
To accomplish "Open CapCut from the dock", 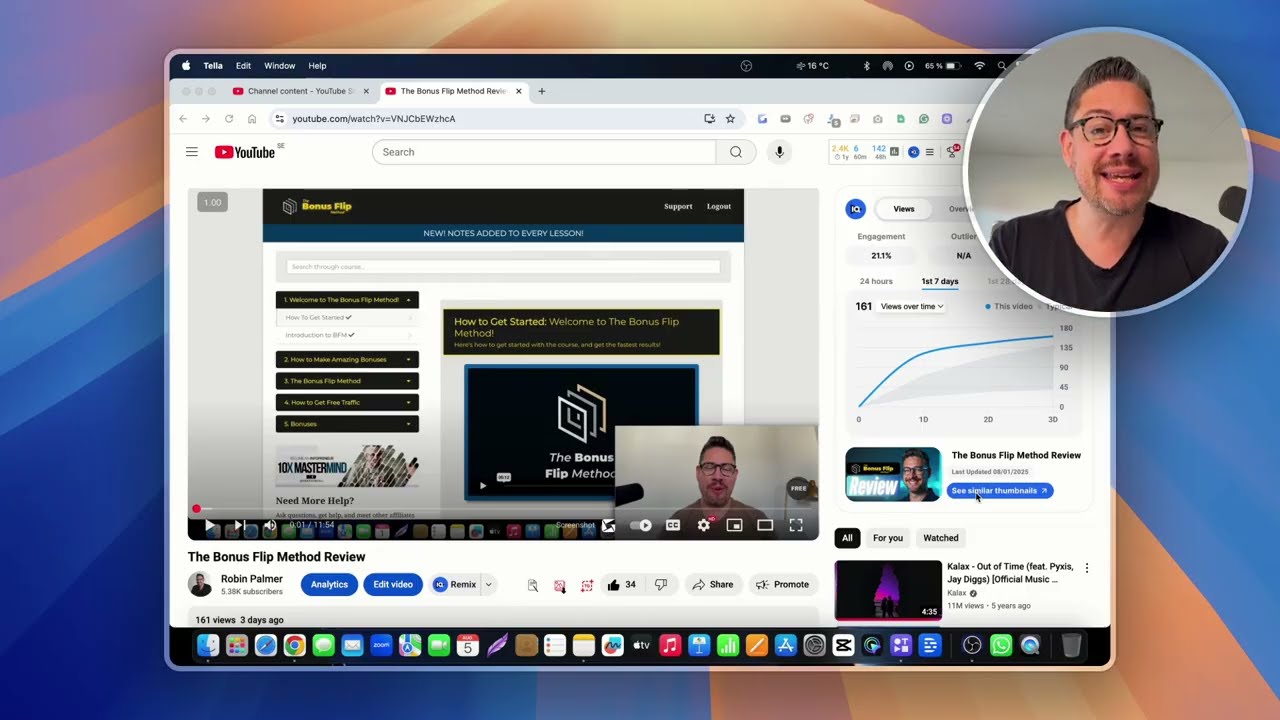I will pos(843,646).
